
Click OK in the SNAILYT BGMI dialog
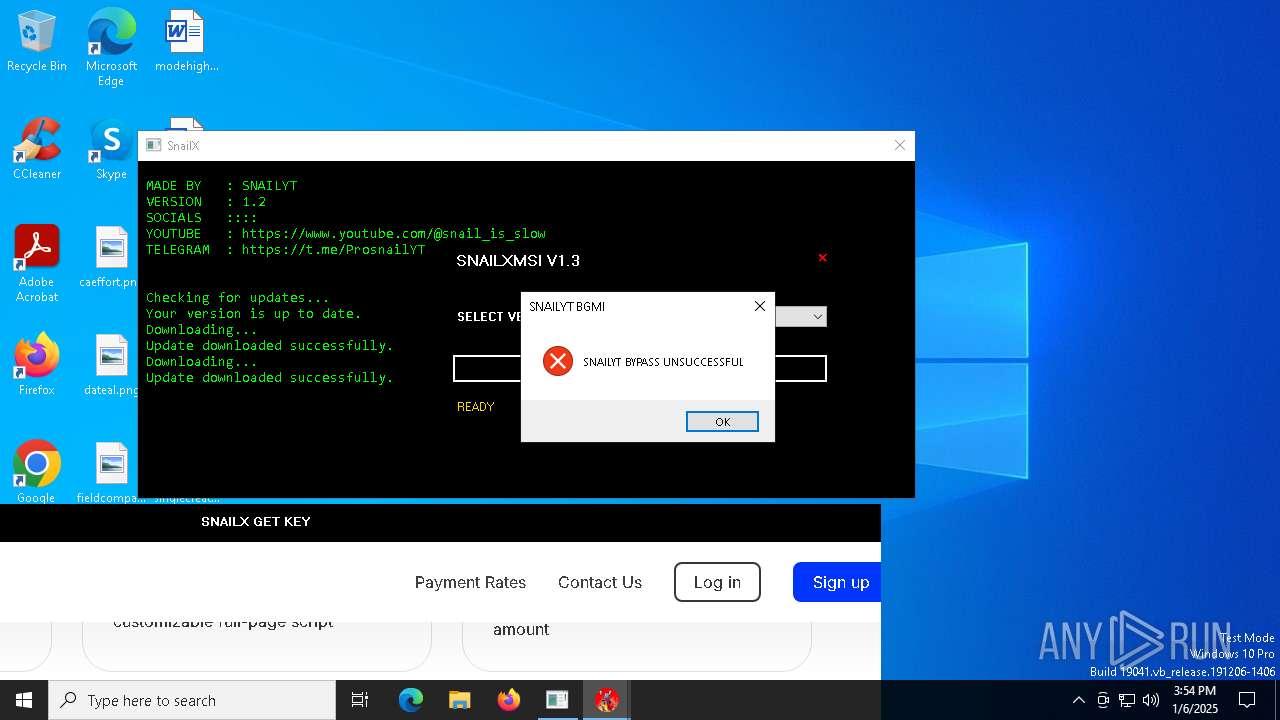[x=722, y=422]
